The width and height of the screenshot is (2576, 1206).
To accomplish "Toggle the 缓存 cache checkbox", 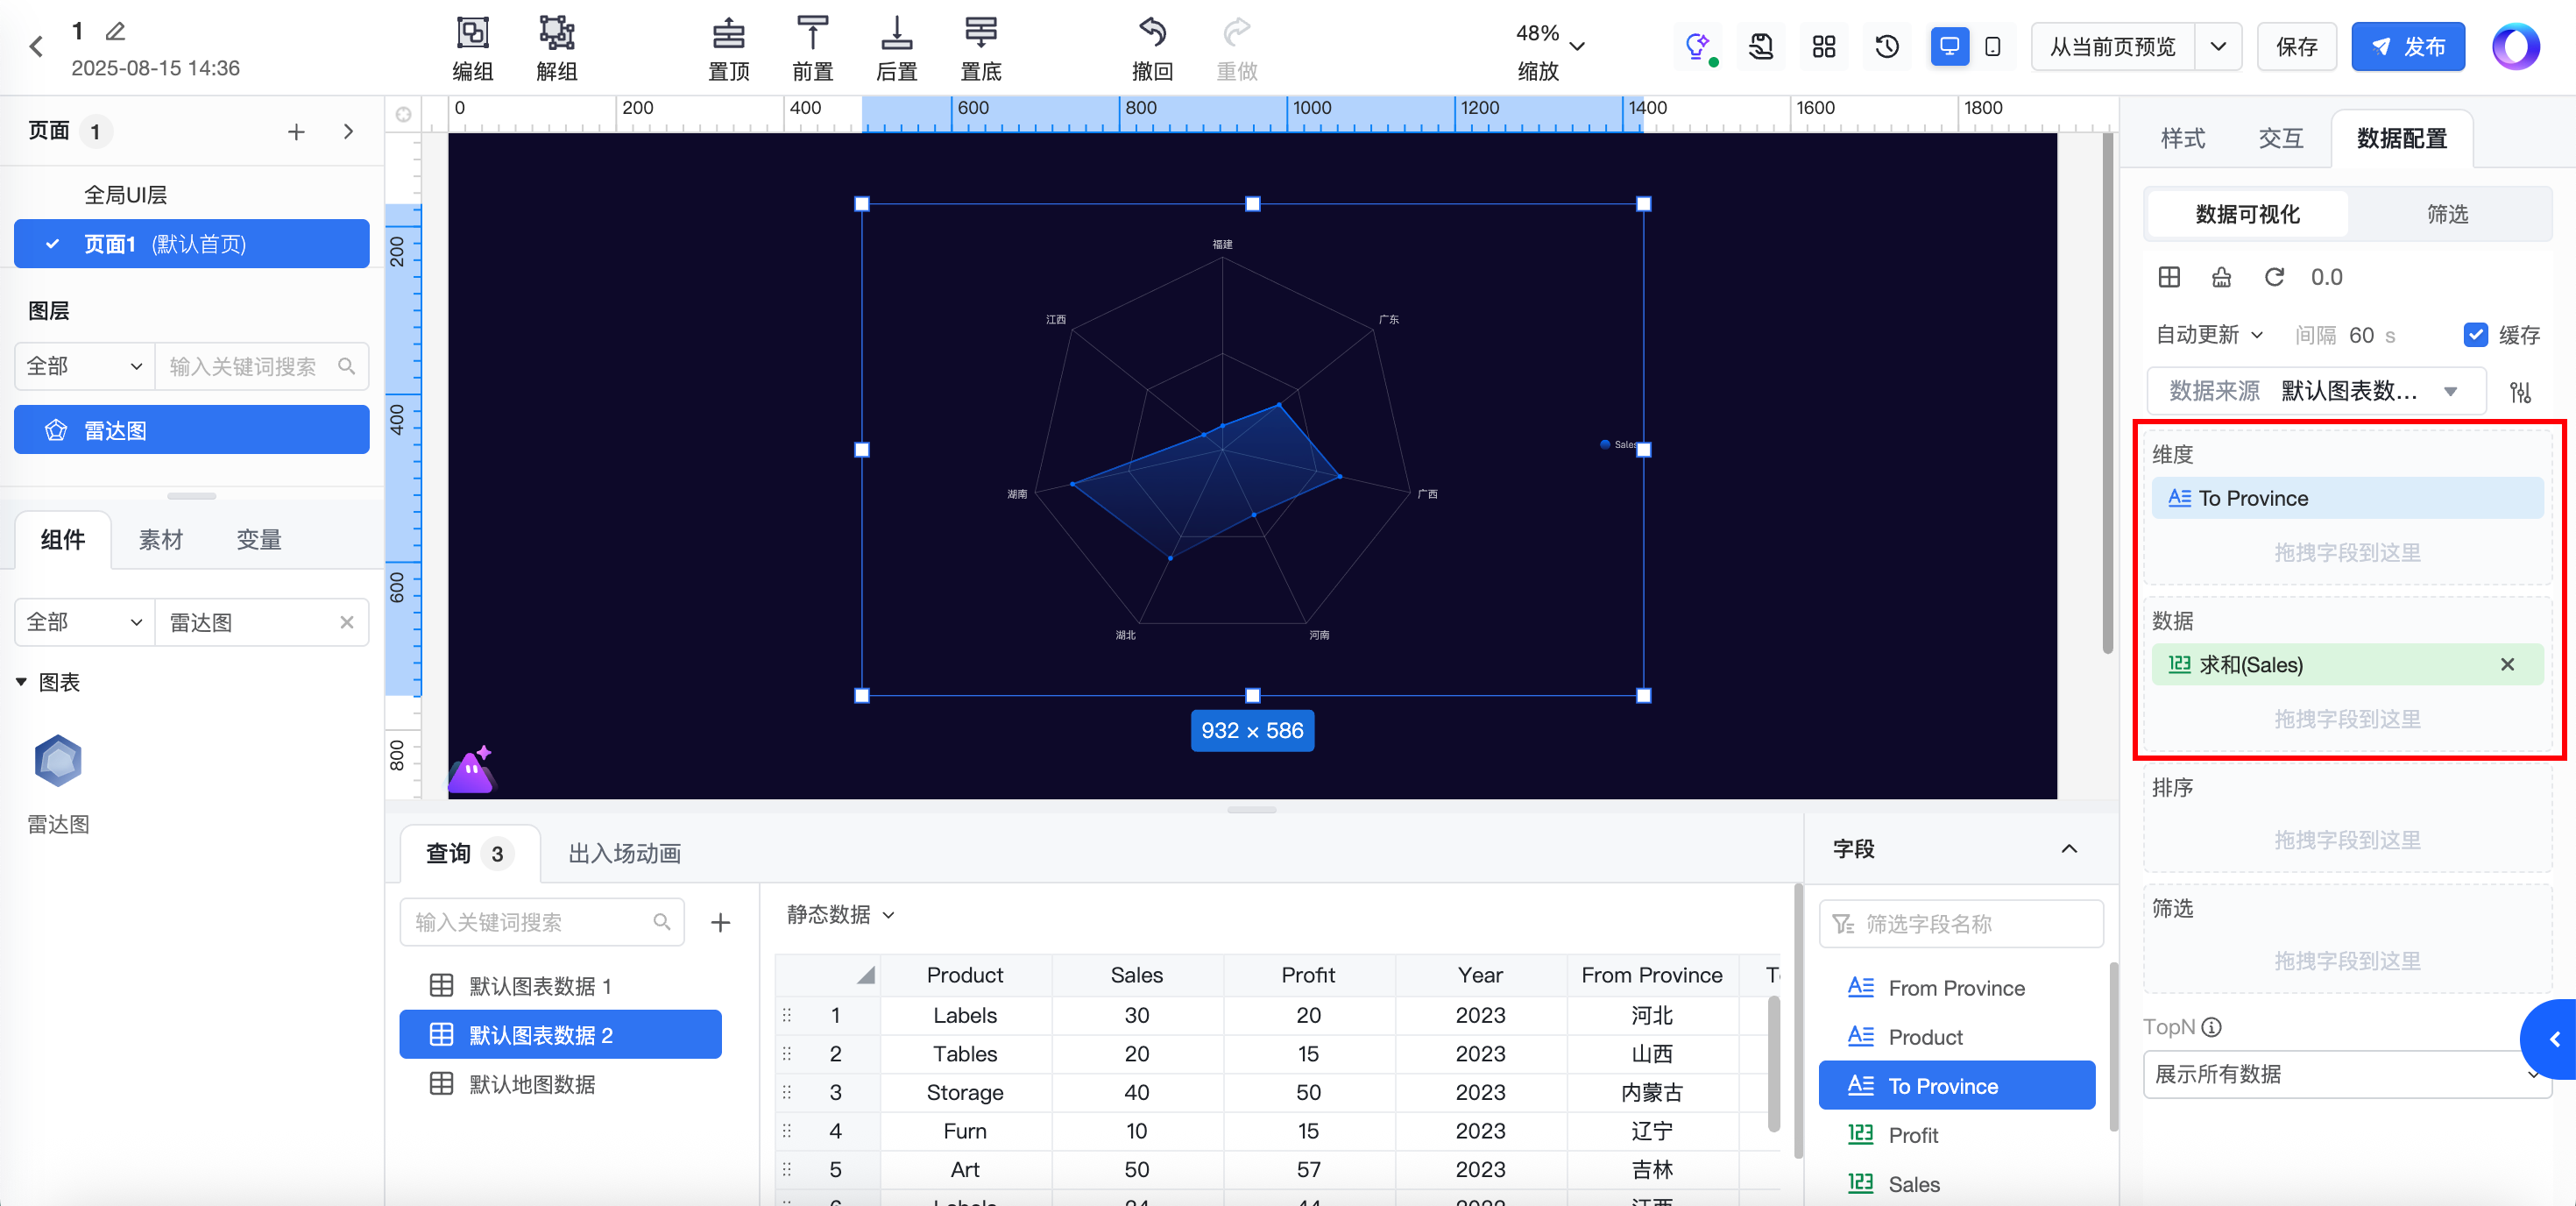I will [2475, 335].
